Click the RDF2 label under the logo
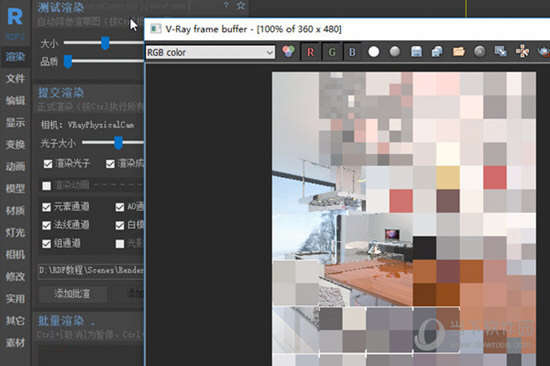This screenshot has width=550, height=366. [15, 36]
